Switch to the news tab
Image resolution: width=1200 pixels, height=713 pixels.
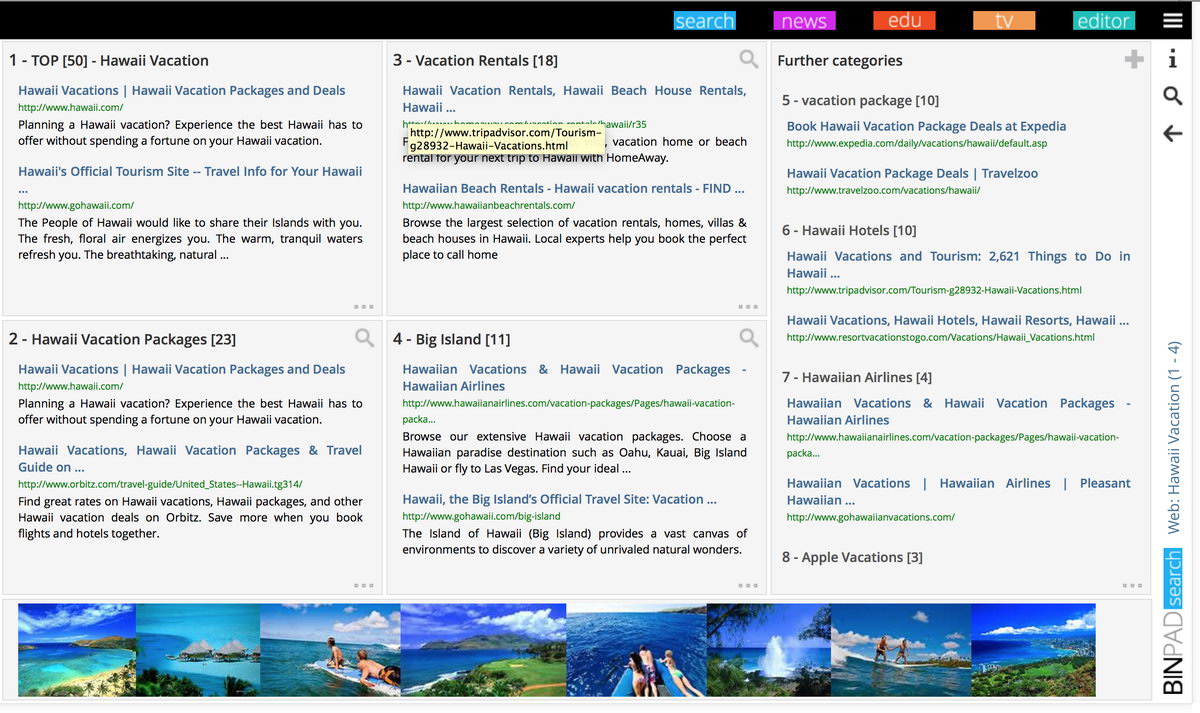point(804,21)
